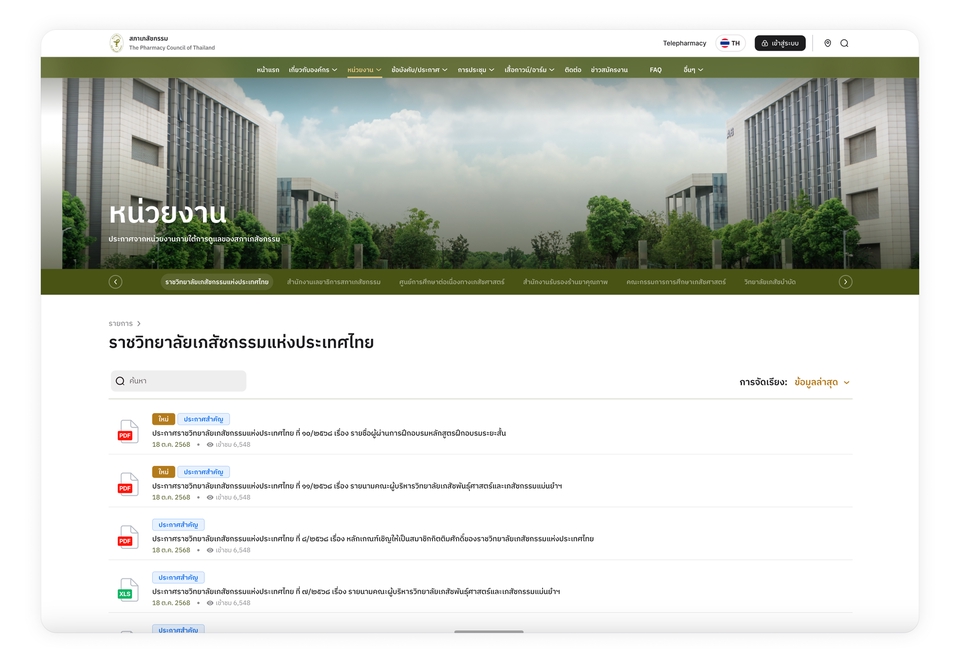Open the PDF icon of the first announcement
This screenshot has height=662, width=960.
[x=126, y=432]
